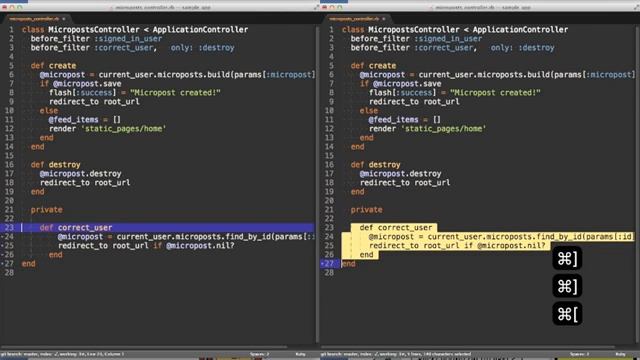
Task: Open Spaces indentation menu in left status bar
Action: 260,354
